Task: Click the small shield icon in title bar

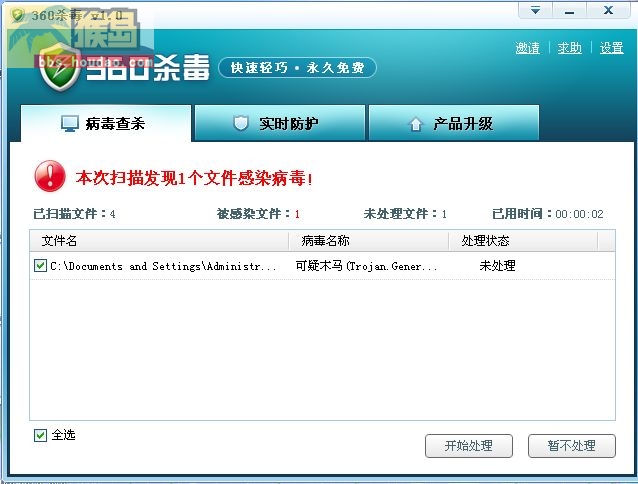Action: click(x=17, y=15)
